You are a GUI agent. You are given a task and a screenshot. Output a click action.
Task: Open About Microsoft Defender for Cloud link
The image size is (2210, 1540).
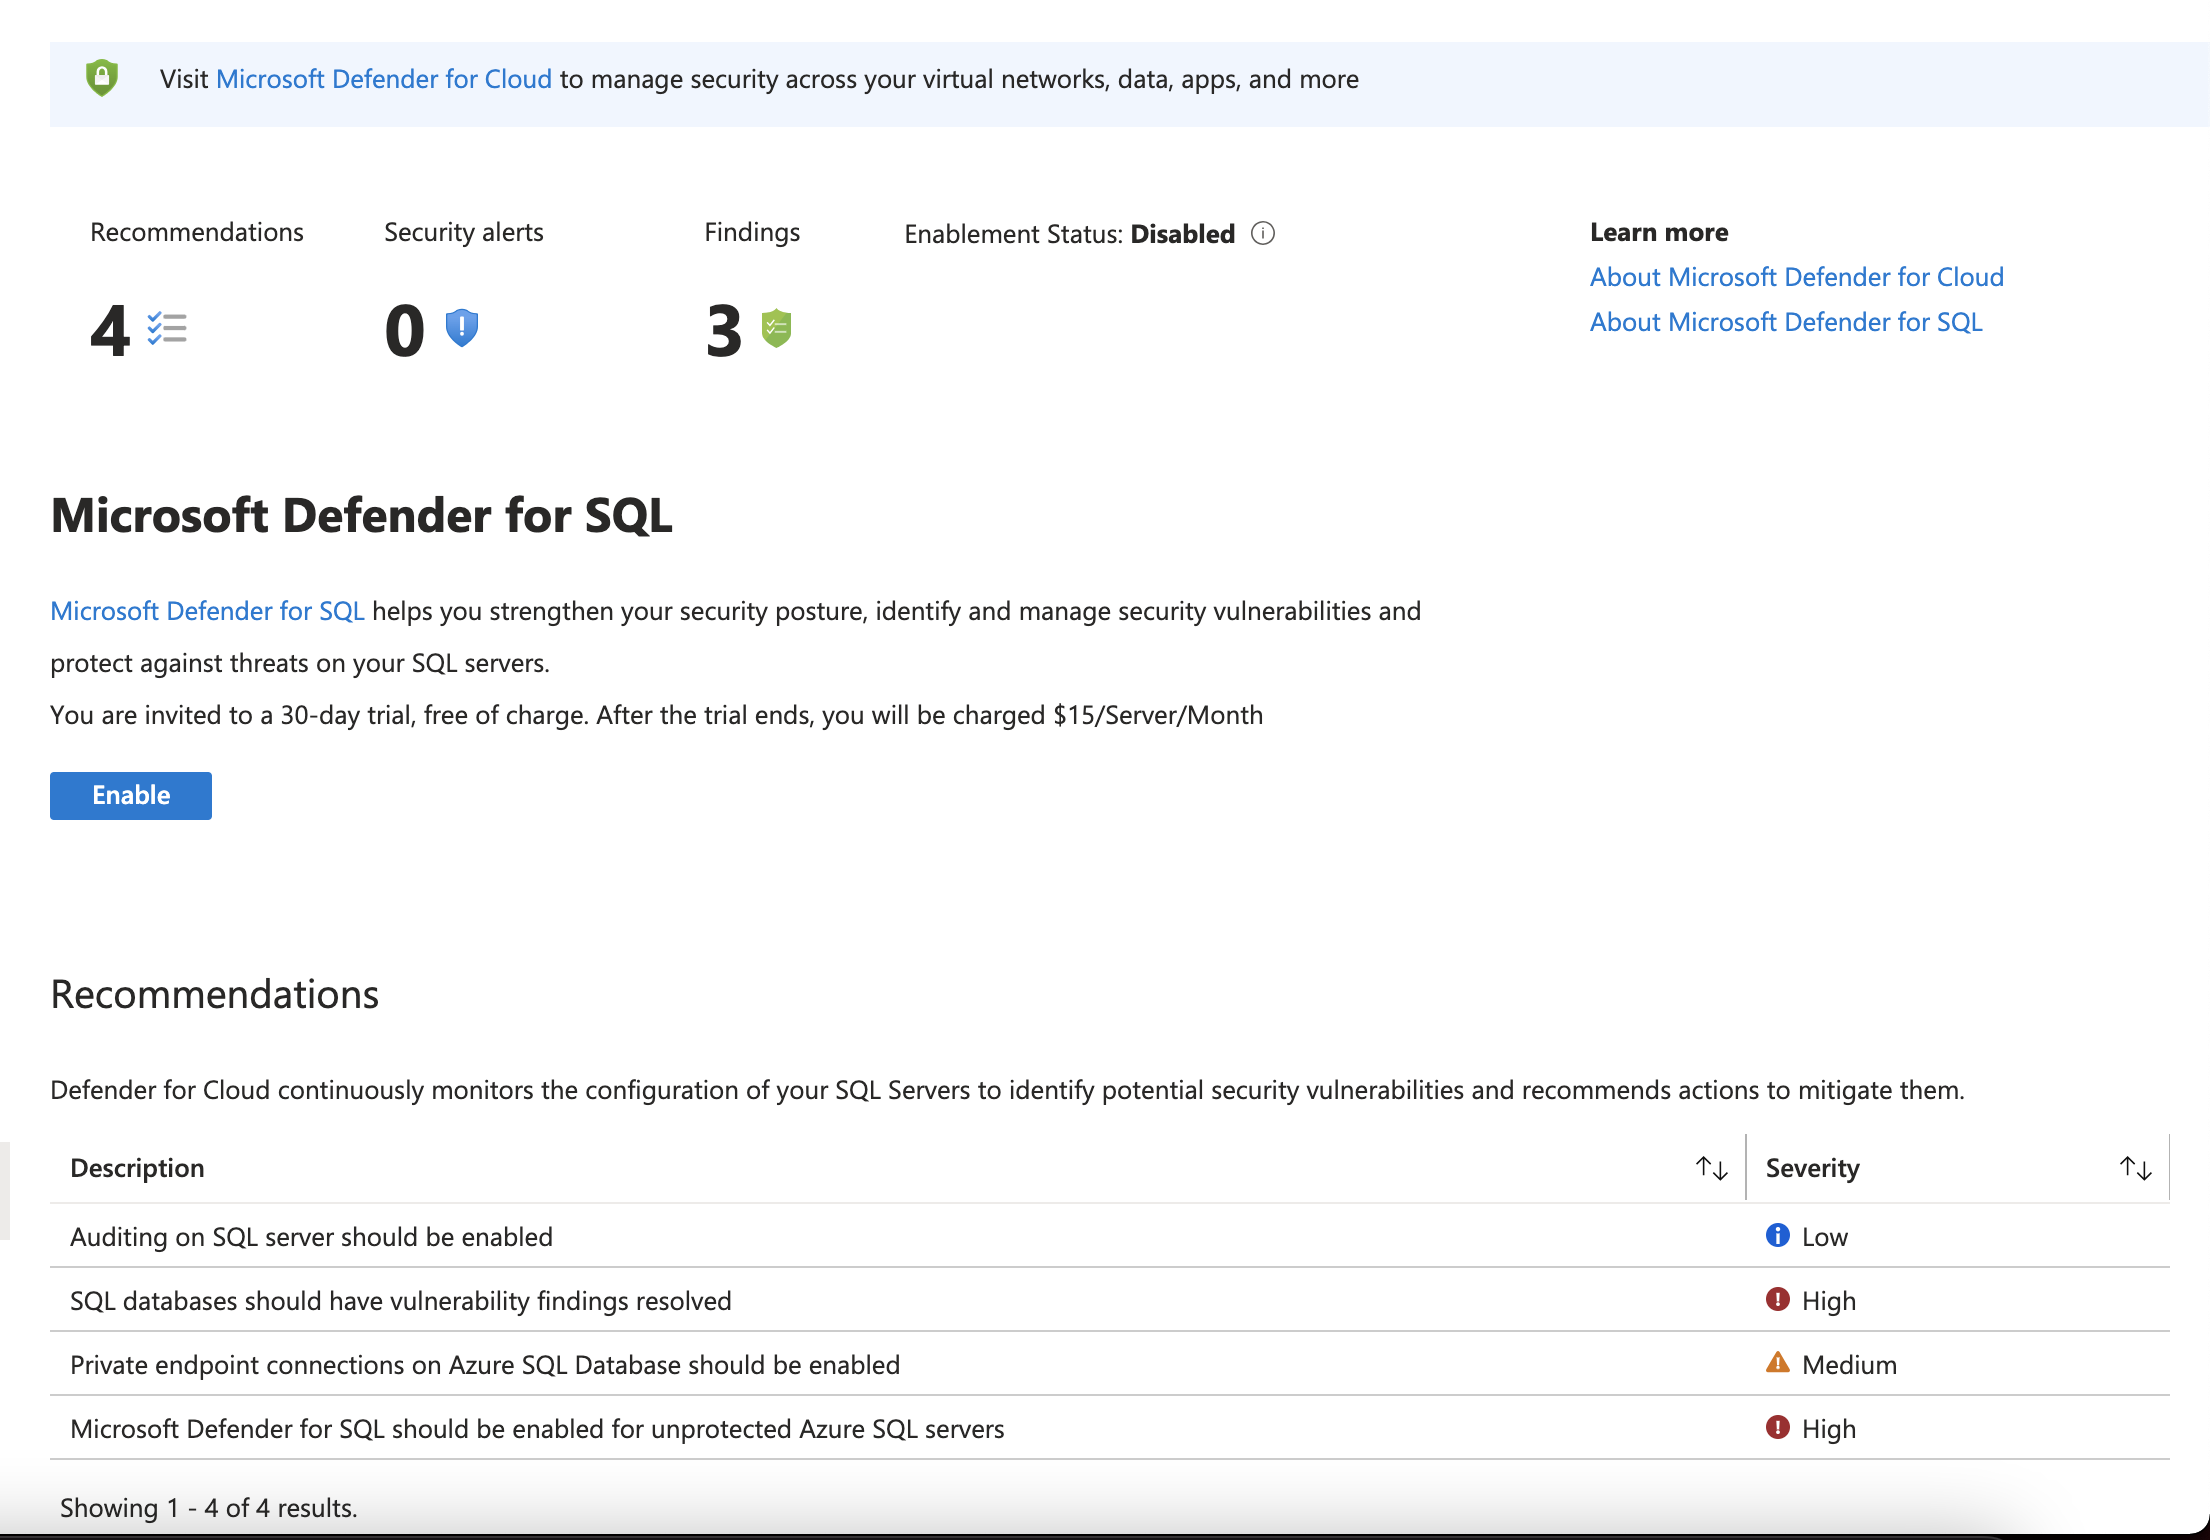(1796, 277)
